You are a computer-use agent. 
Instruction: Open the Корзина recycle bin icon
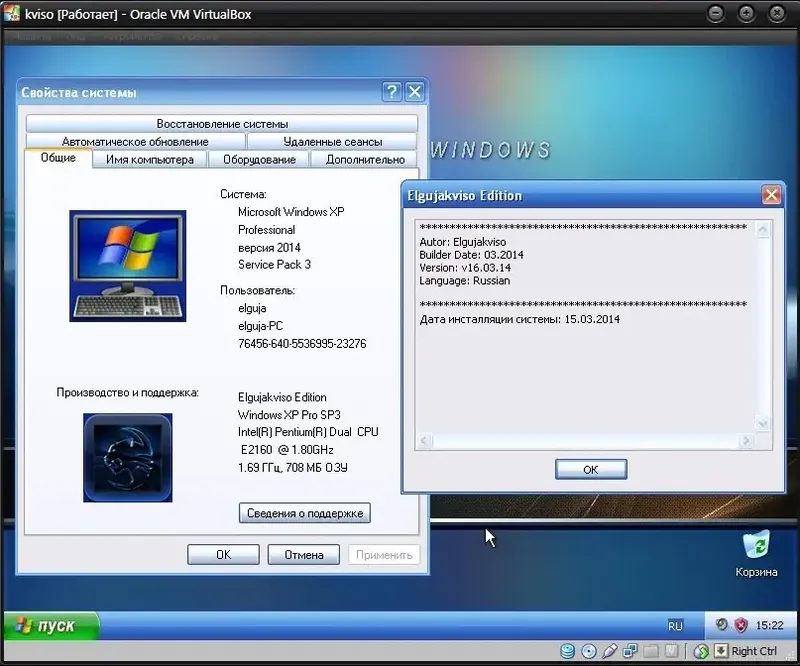(756, 554)
